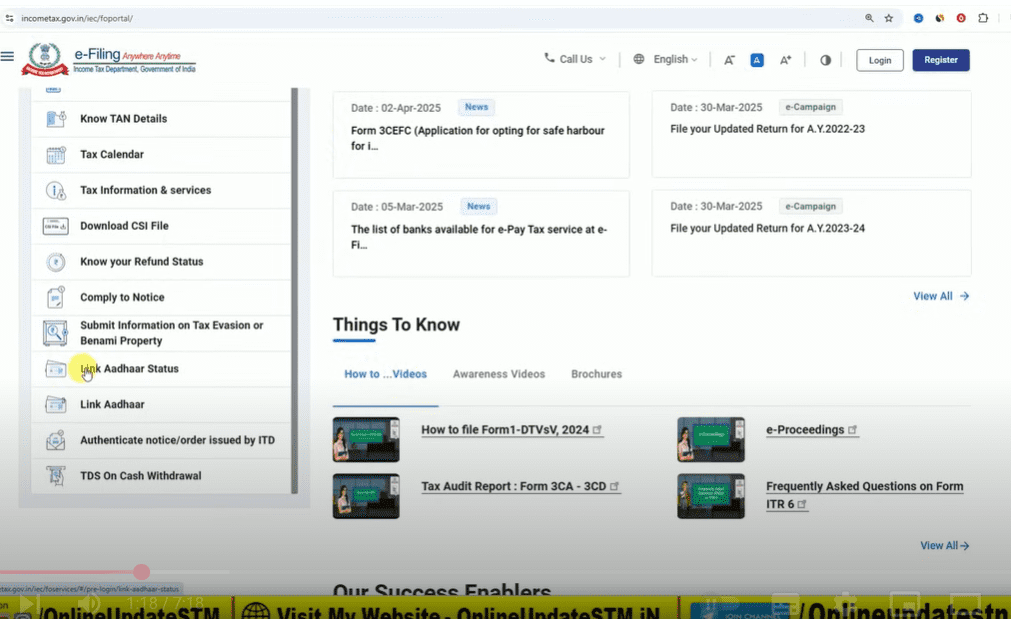Click the browser address bar URL

(x=77, y=18)
